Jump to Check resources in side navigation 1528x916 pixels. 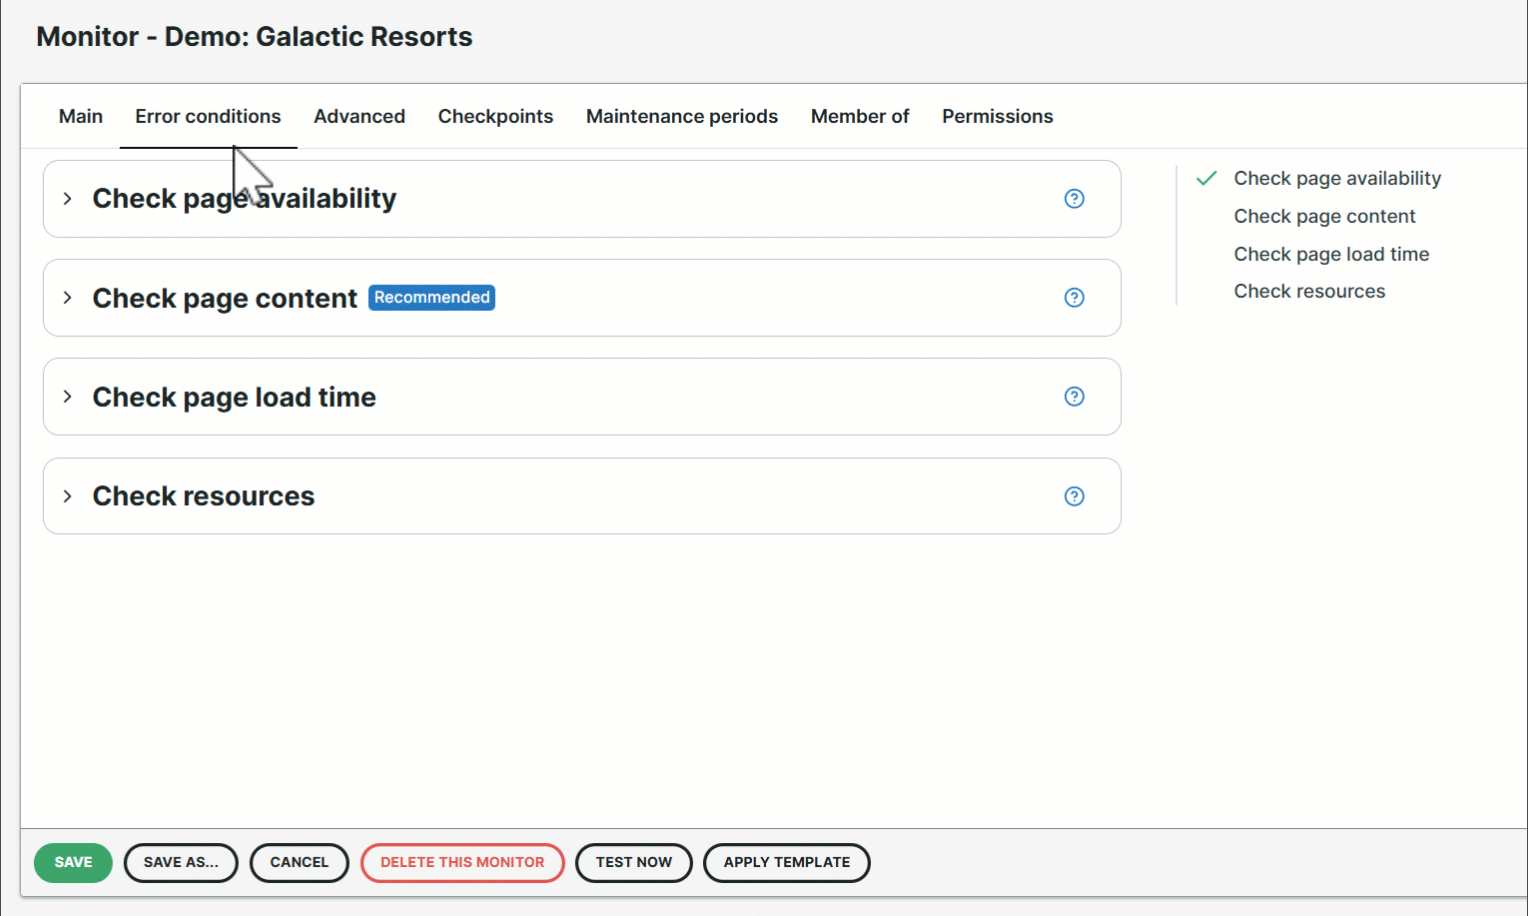(1309, 291)
